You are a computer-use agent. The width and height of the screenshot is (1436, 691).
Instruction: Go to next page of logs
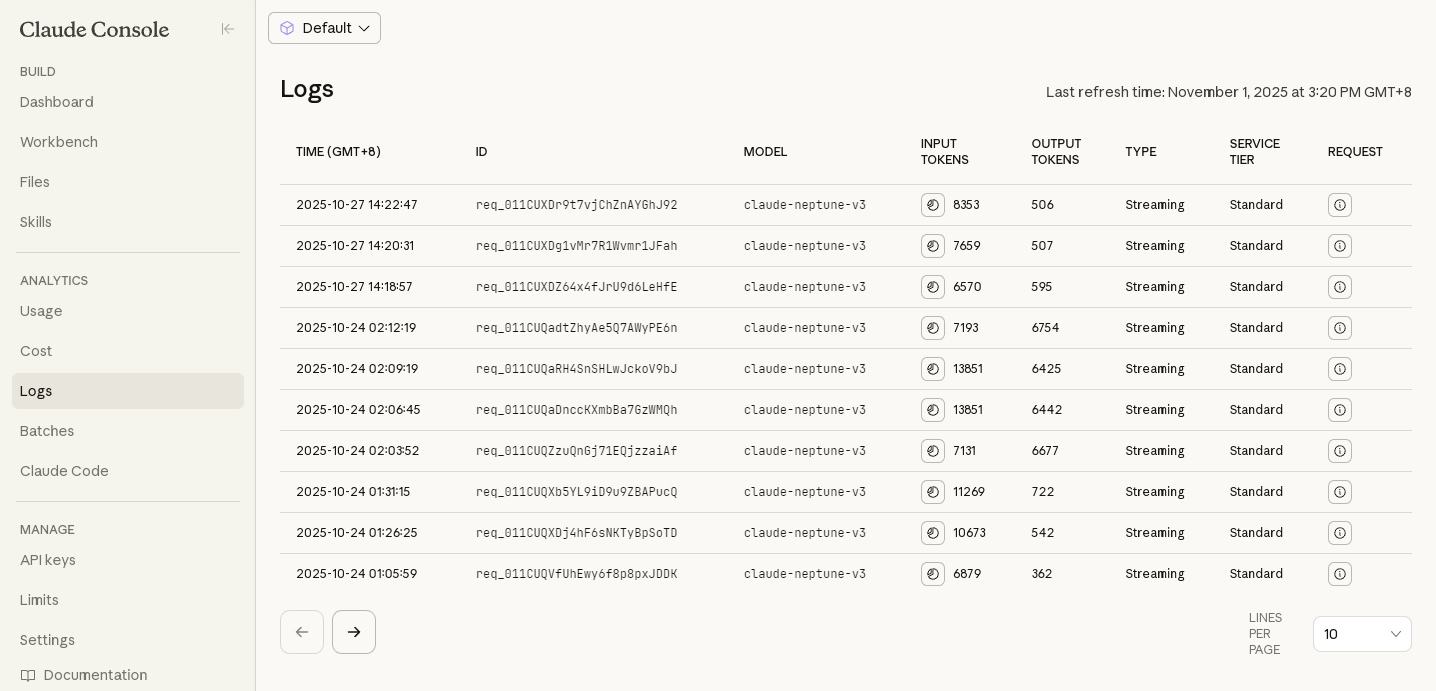pos(354,632)
